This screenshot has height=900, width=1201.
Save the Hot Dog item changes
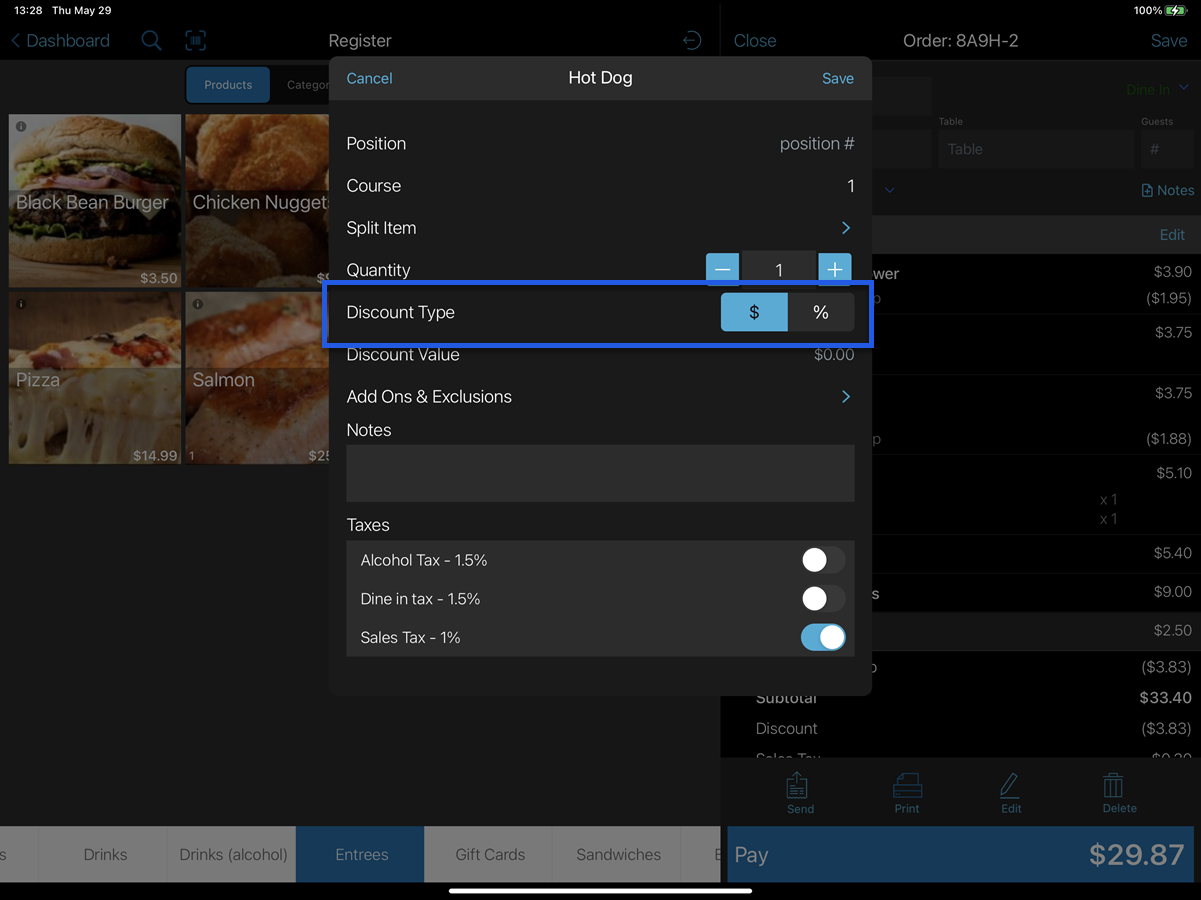(x=838, y=78)
